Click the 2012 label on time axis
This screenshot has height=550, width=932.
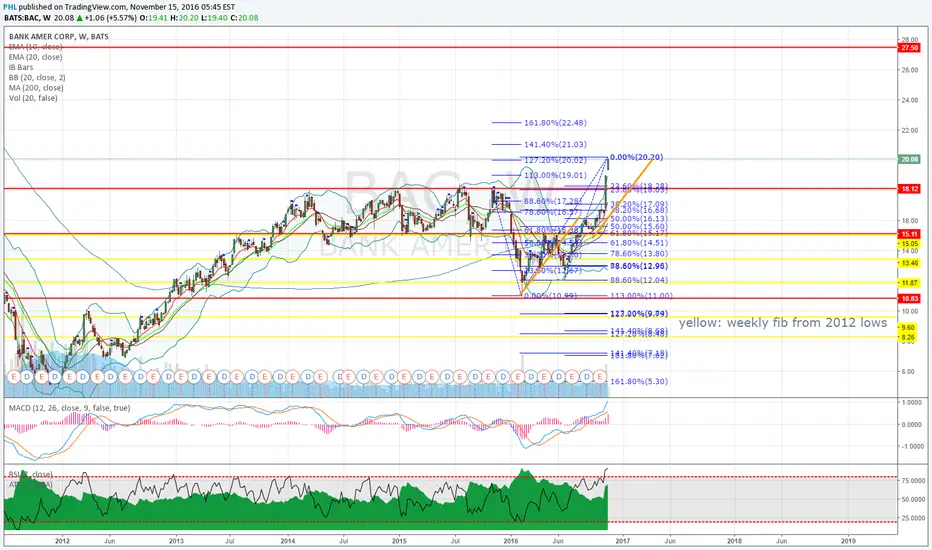pos(62,541)
